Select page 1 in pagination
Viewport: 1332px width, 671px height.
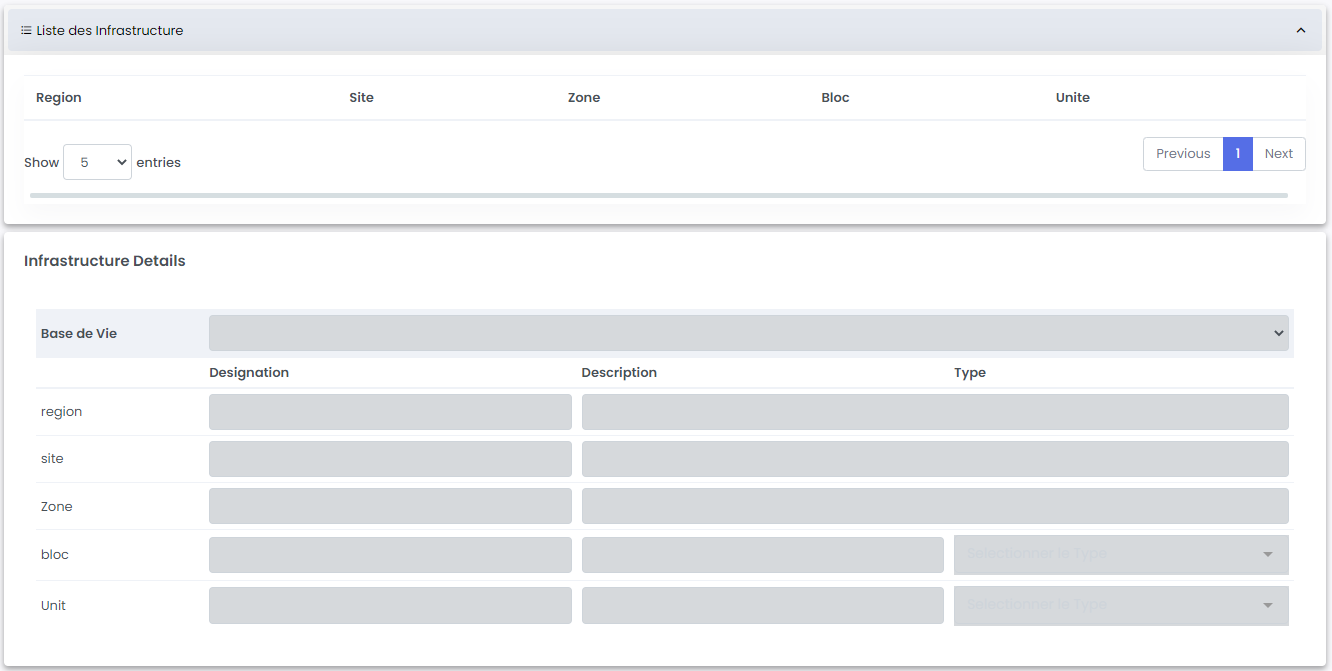(x=1237, y=154)
